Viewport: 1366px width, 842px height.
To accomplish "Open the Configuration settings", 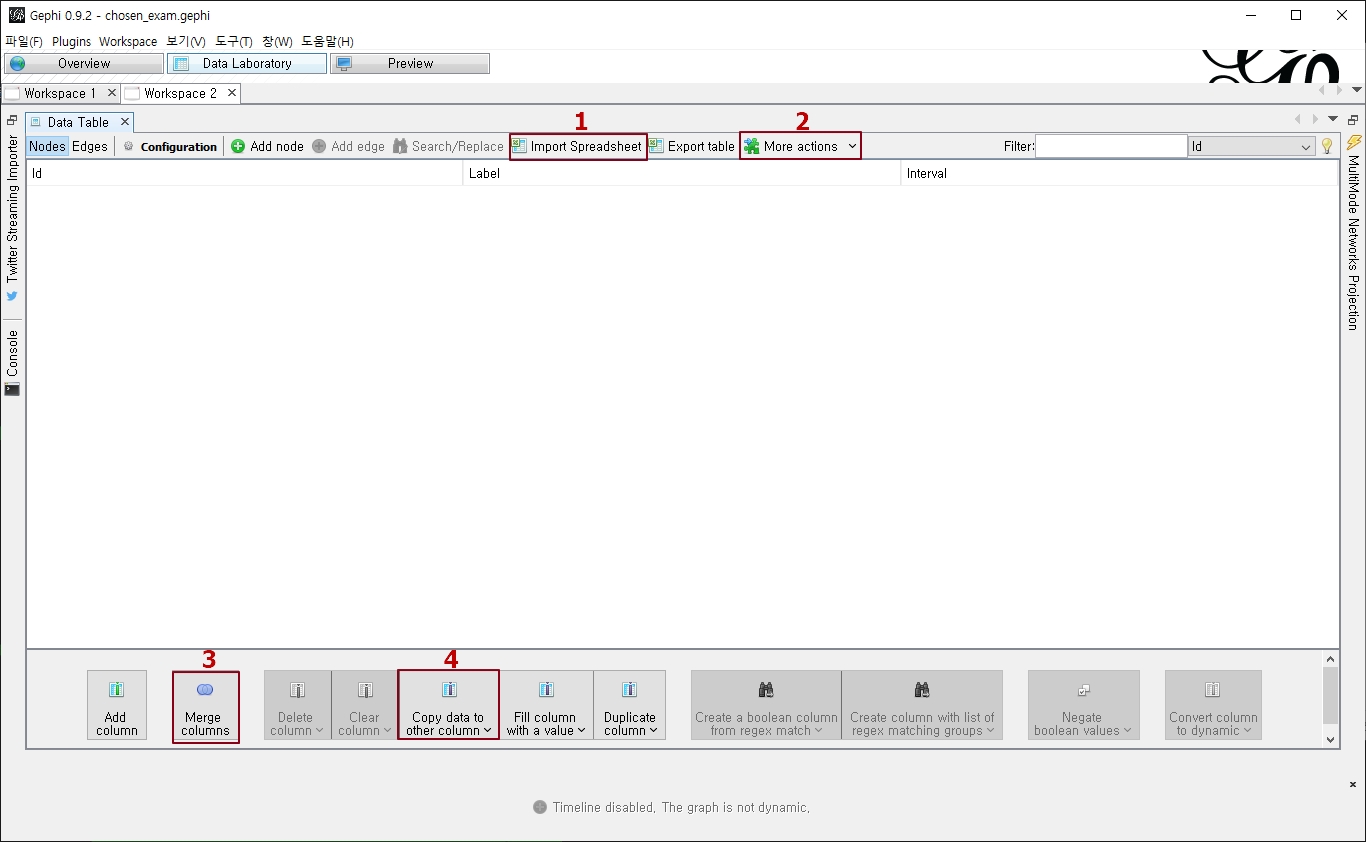I will [170, 146].
